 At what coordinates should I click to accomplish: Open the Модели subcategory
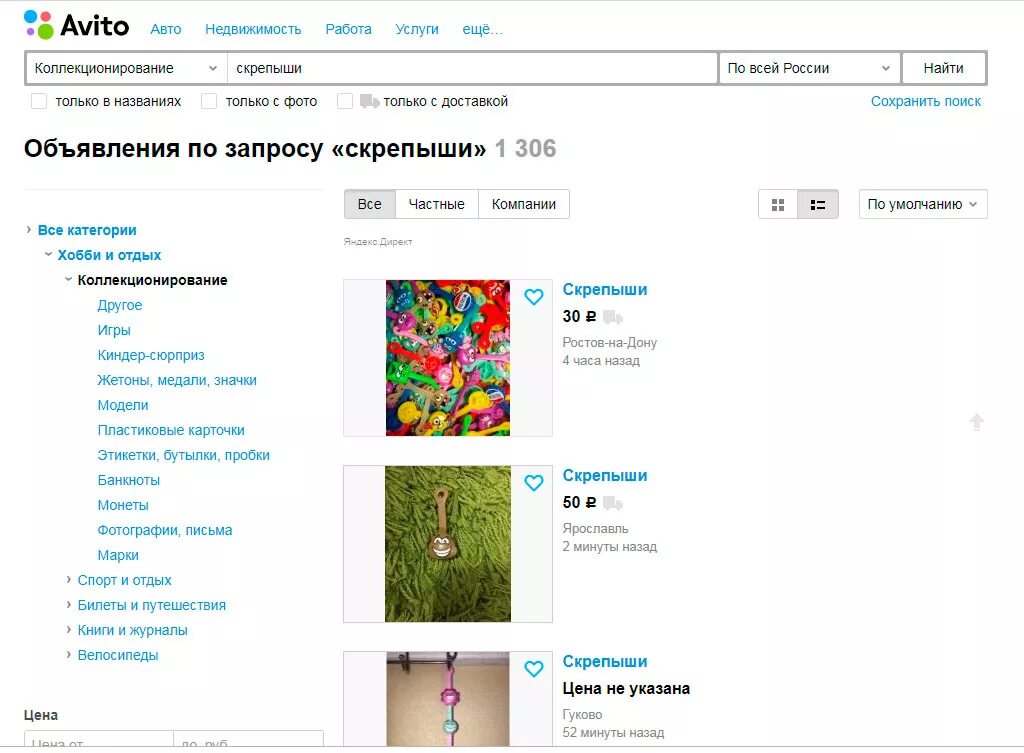click(123, 405)
